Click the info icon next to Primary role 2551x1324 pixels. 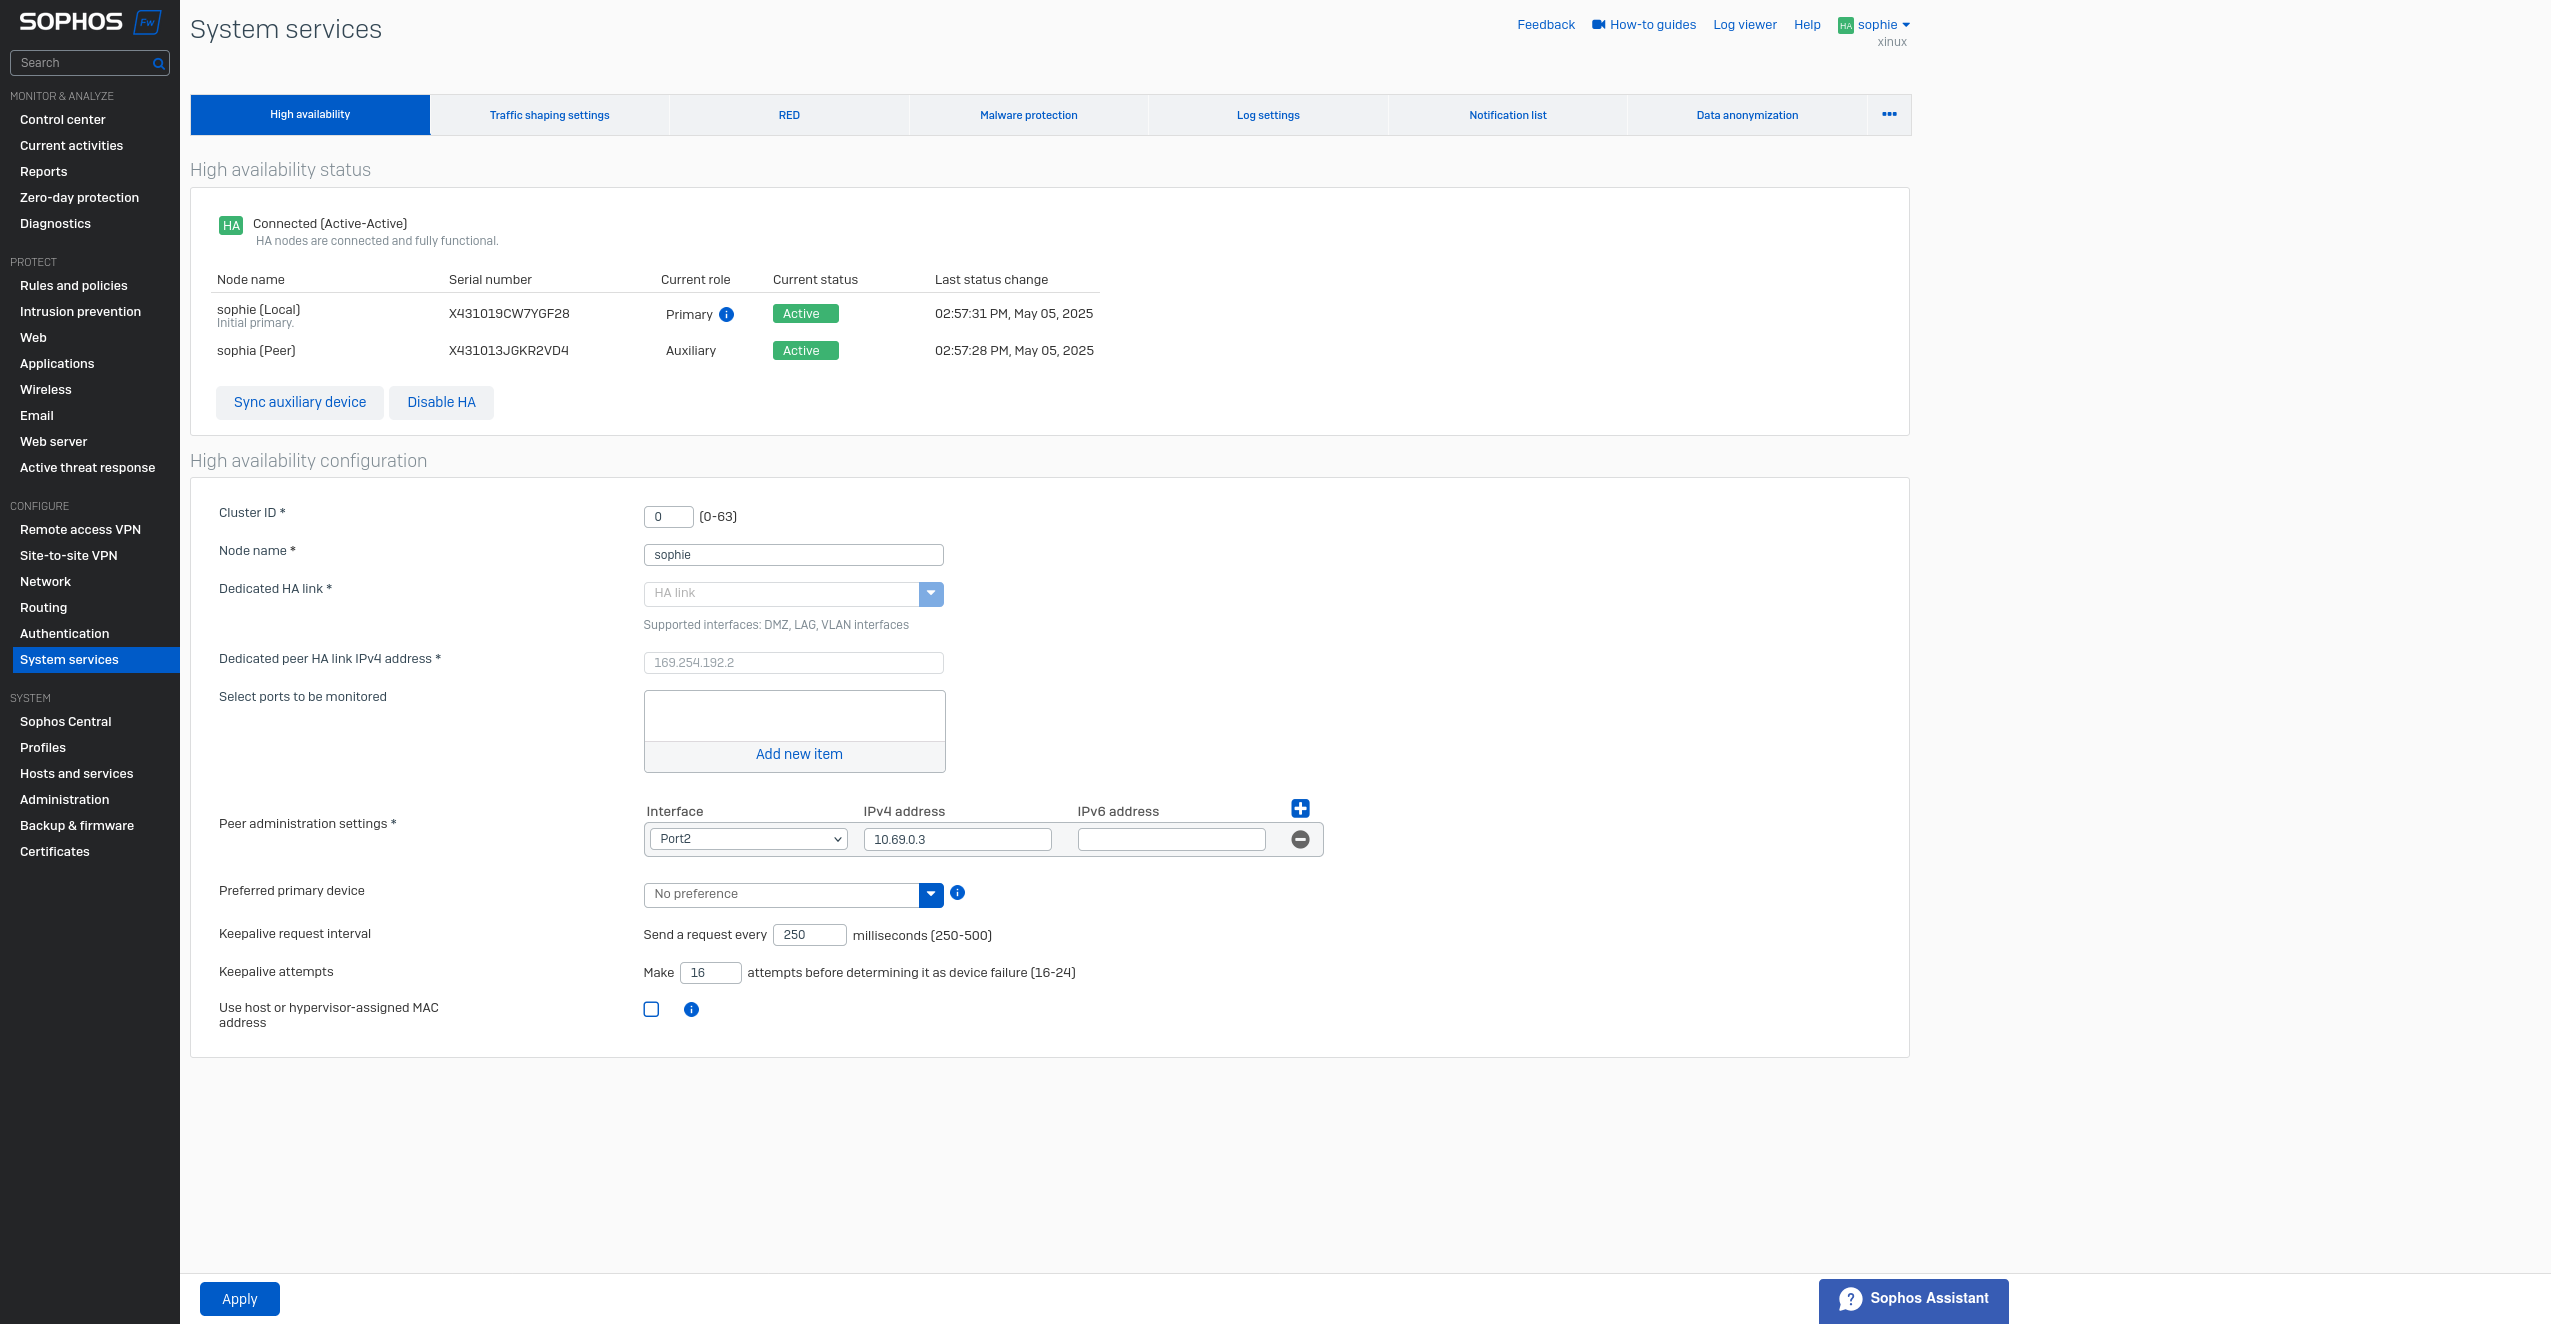(727, 314)
